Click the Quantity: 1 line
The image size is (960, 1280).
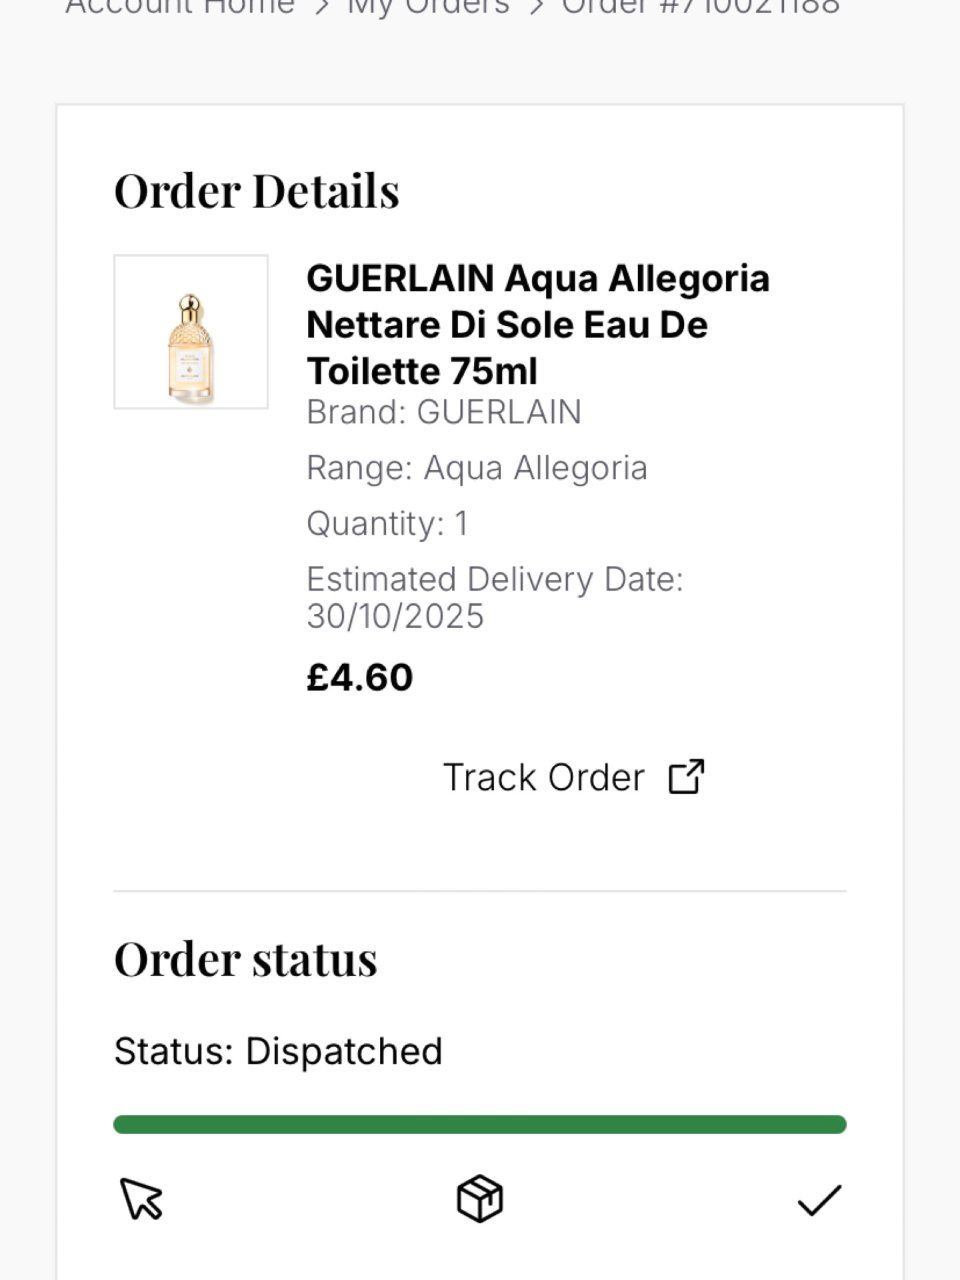(387, 524)
